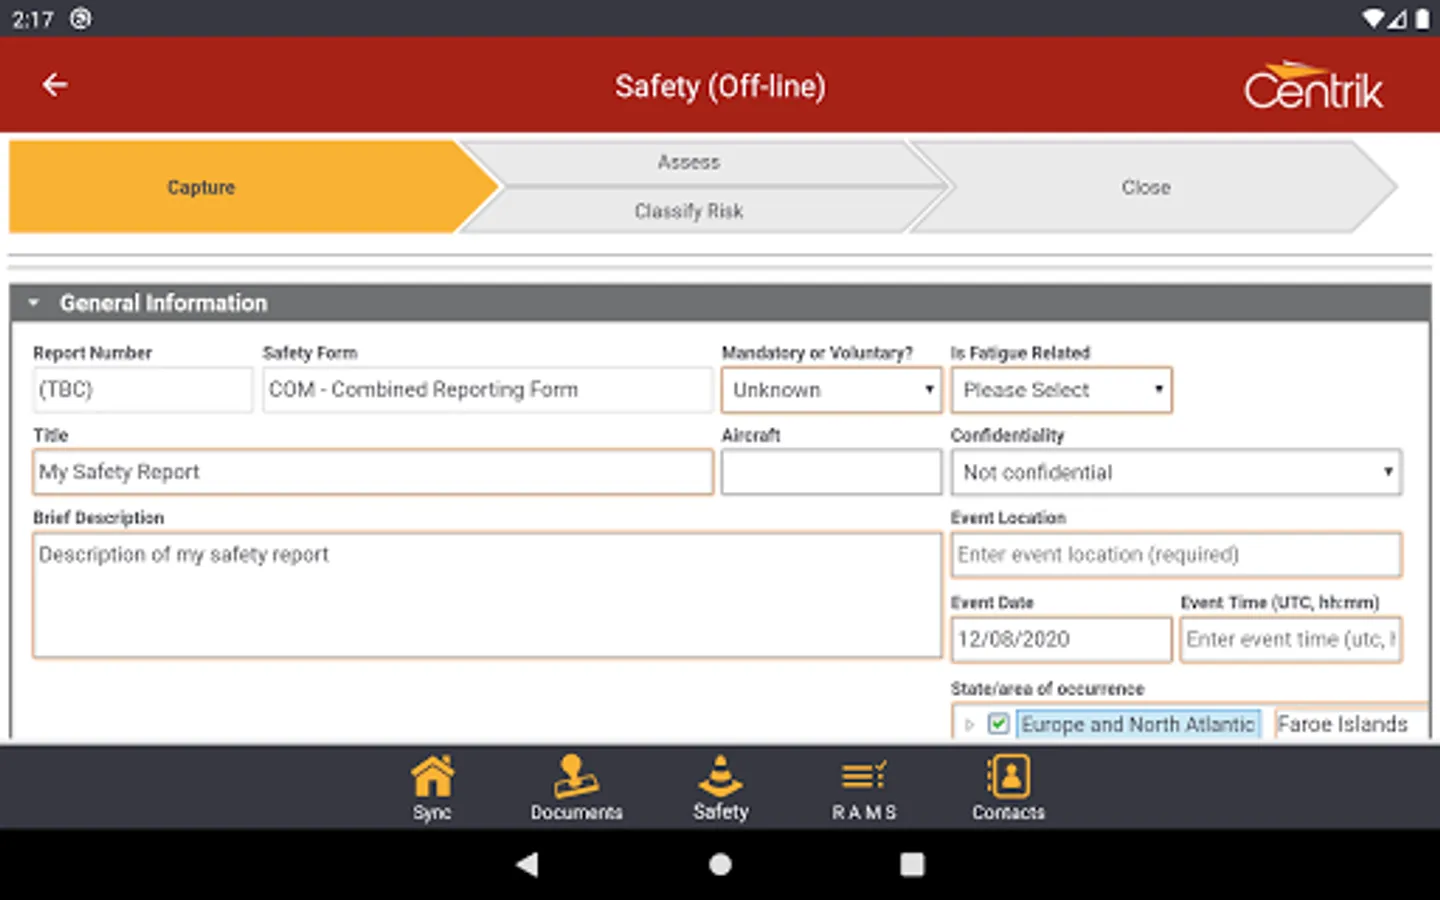Go back using the header arrow
This screenshot has width=1440, height=900.
pos(55,86)
